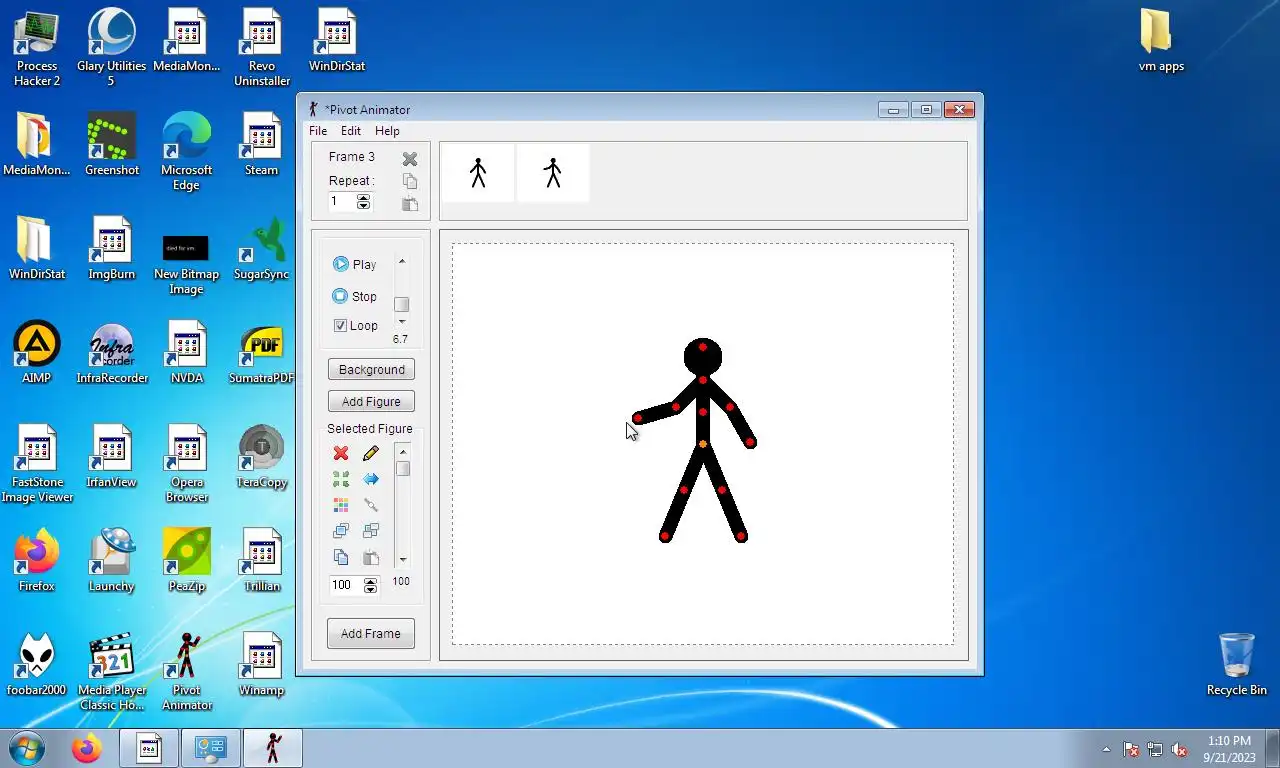This screenshot has height=768, width=1280.
Task: Click the volume icon in system tray
Action: pos(1179,749)
